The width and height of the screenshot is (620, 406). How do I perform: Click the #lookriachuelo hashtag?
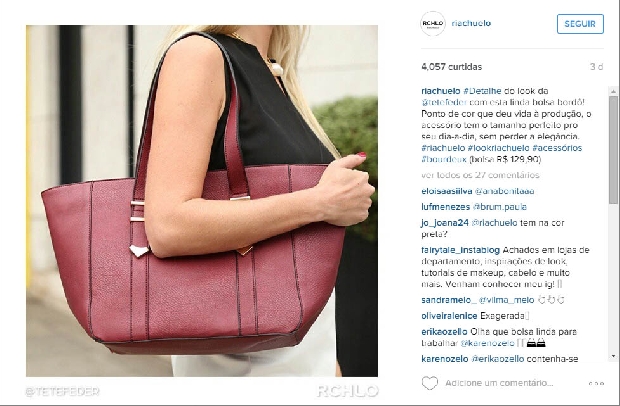pos(498,148)
